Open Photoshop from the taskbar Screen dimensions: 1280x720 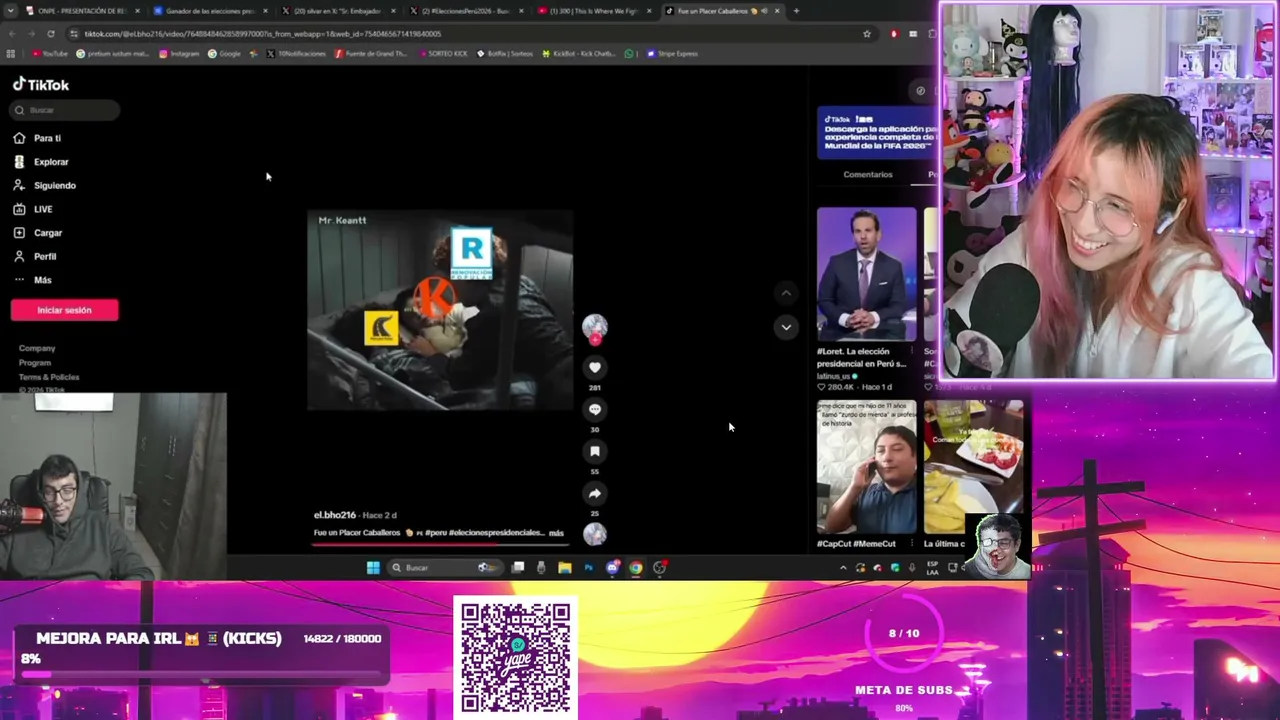pos(588,568)
